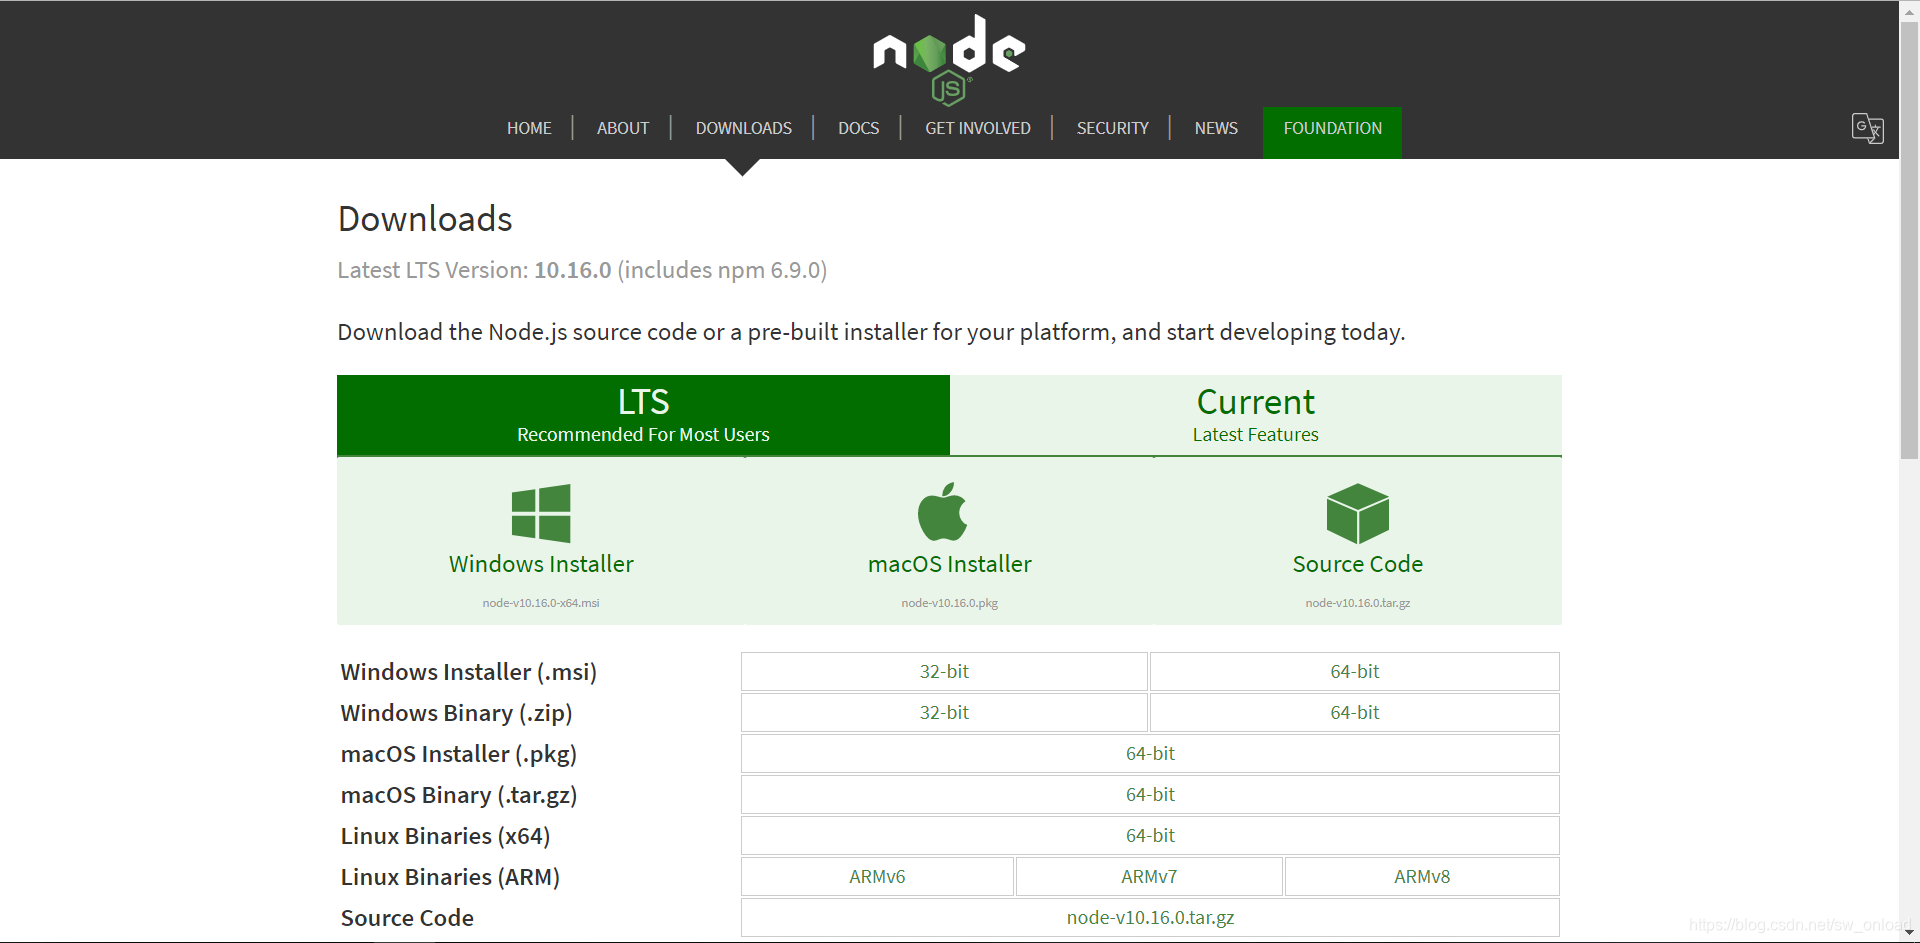Click the Apple logo icon

tap(942, 512)
